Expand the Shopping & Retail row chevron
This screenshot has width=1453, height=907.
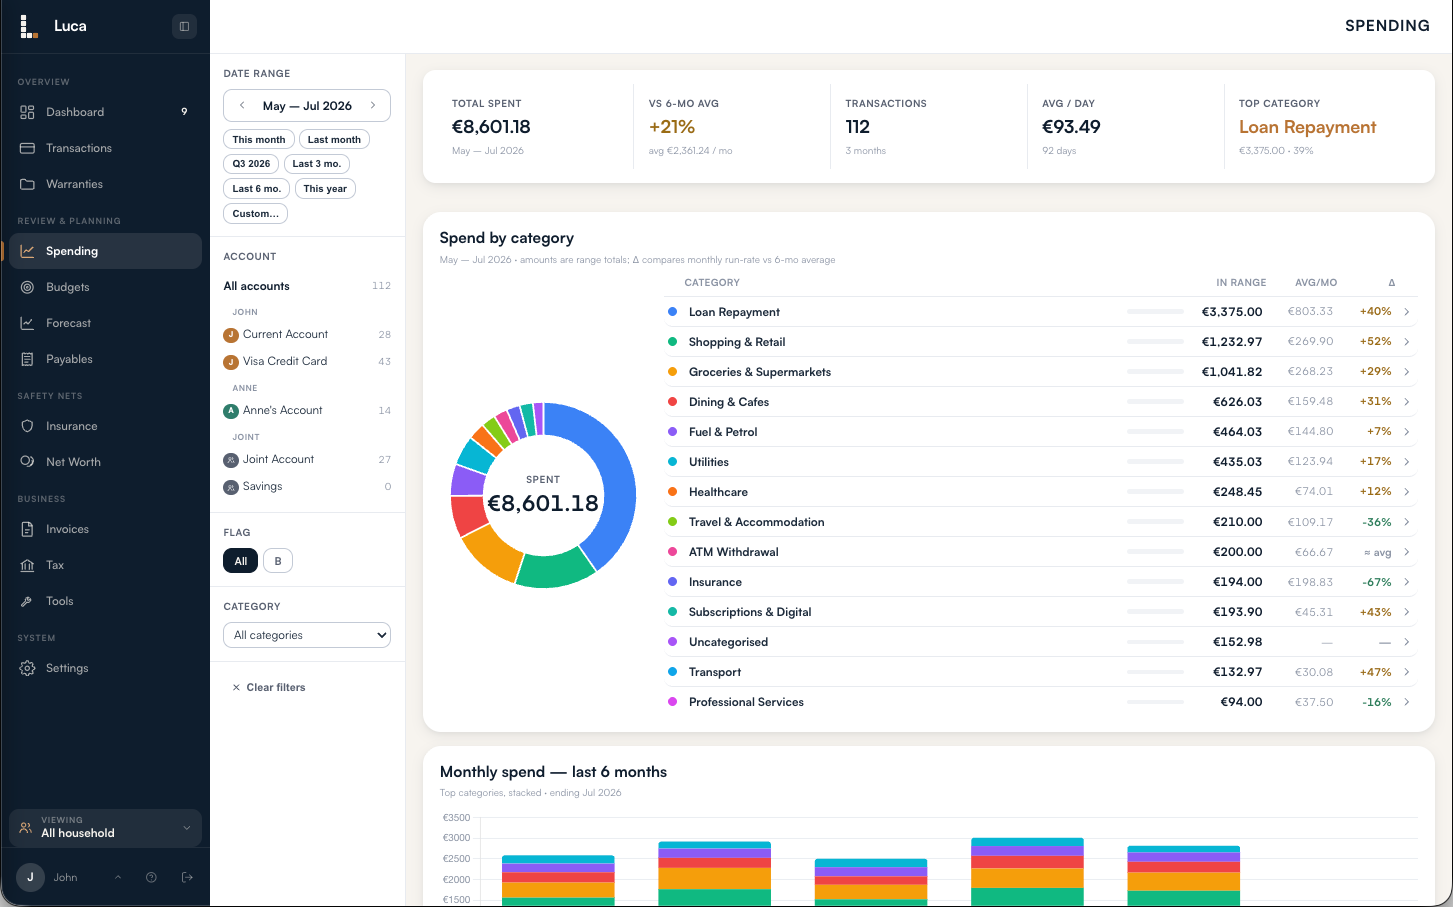click(x=1407, y=342)
